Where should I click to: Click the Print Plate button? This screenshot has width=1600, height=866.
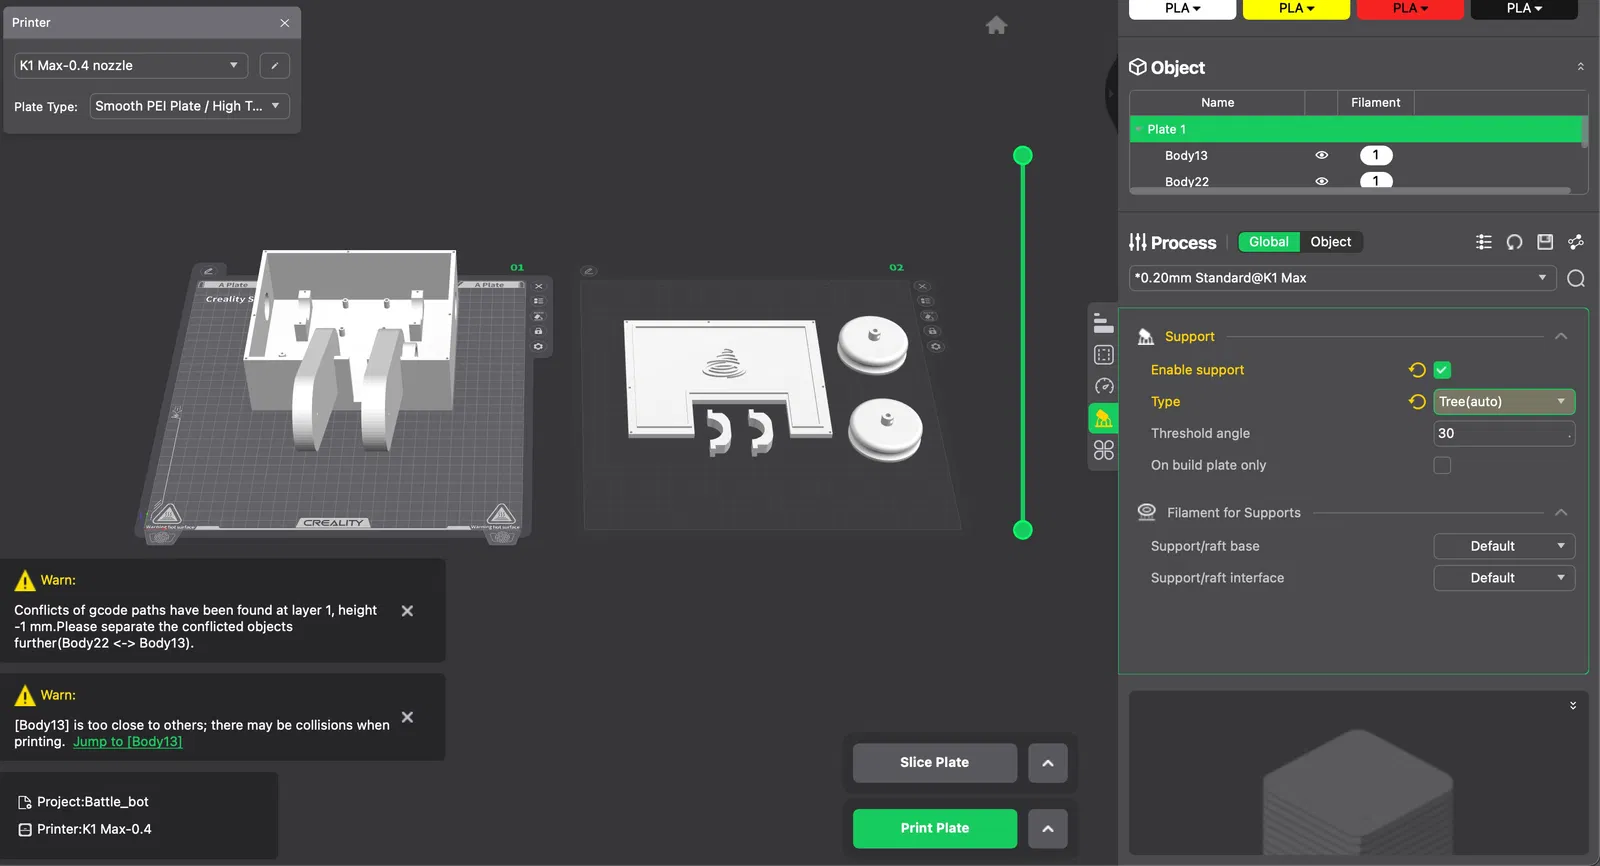pyautogui.click(x=935, y=828)
